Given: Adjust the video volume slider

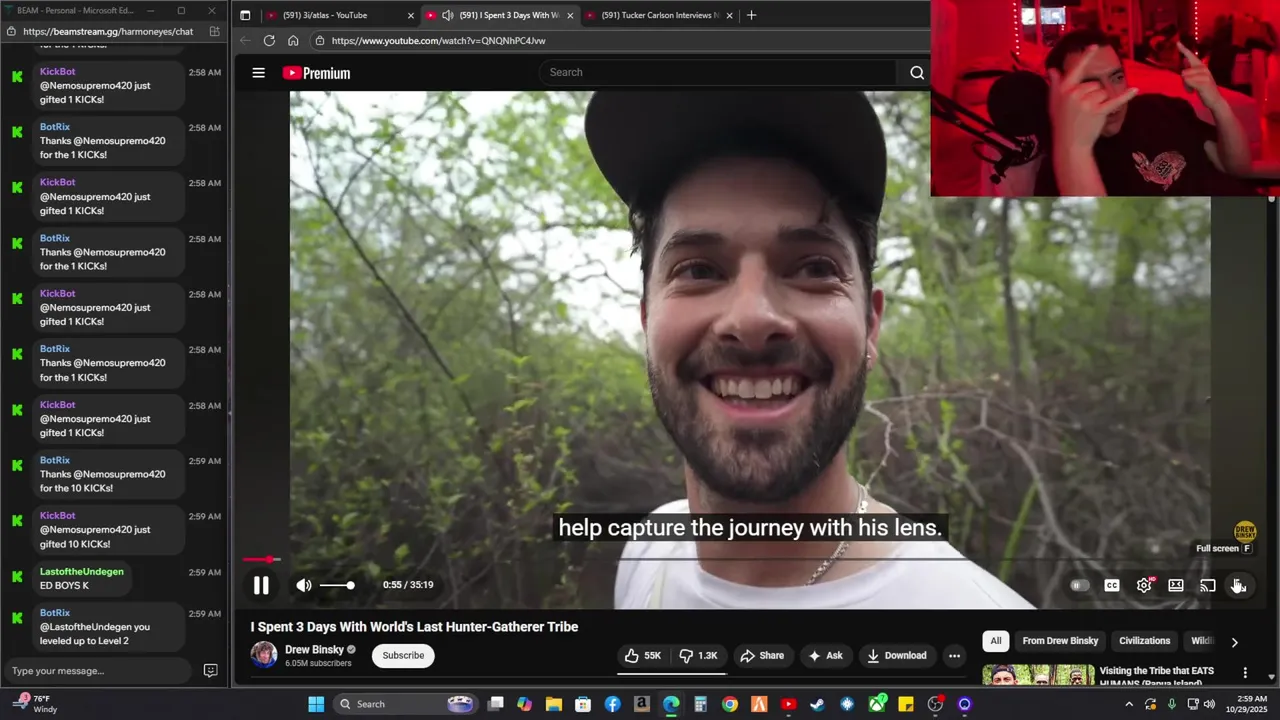Looking at the screenshot, I should tap(337, 585).
